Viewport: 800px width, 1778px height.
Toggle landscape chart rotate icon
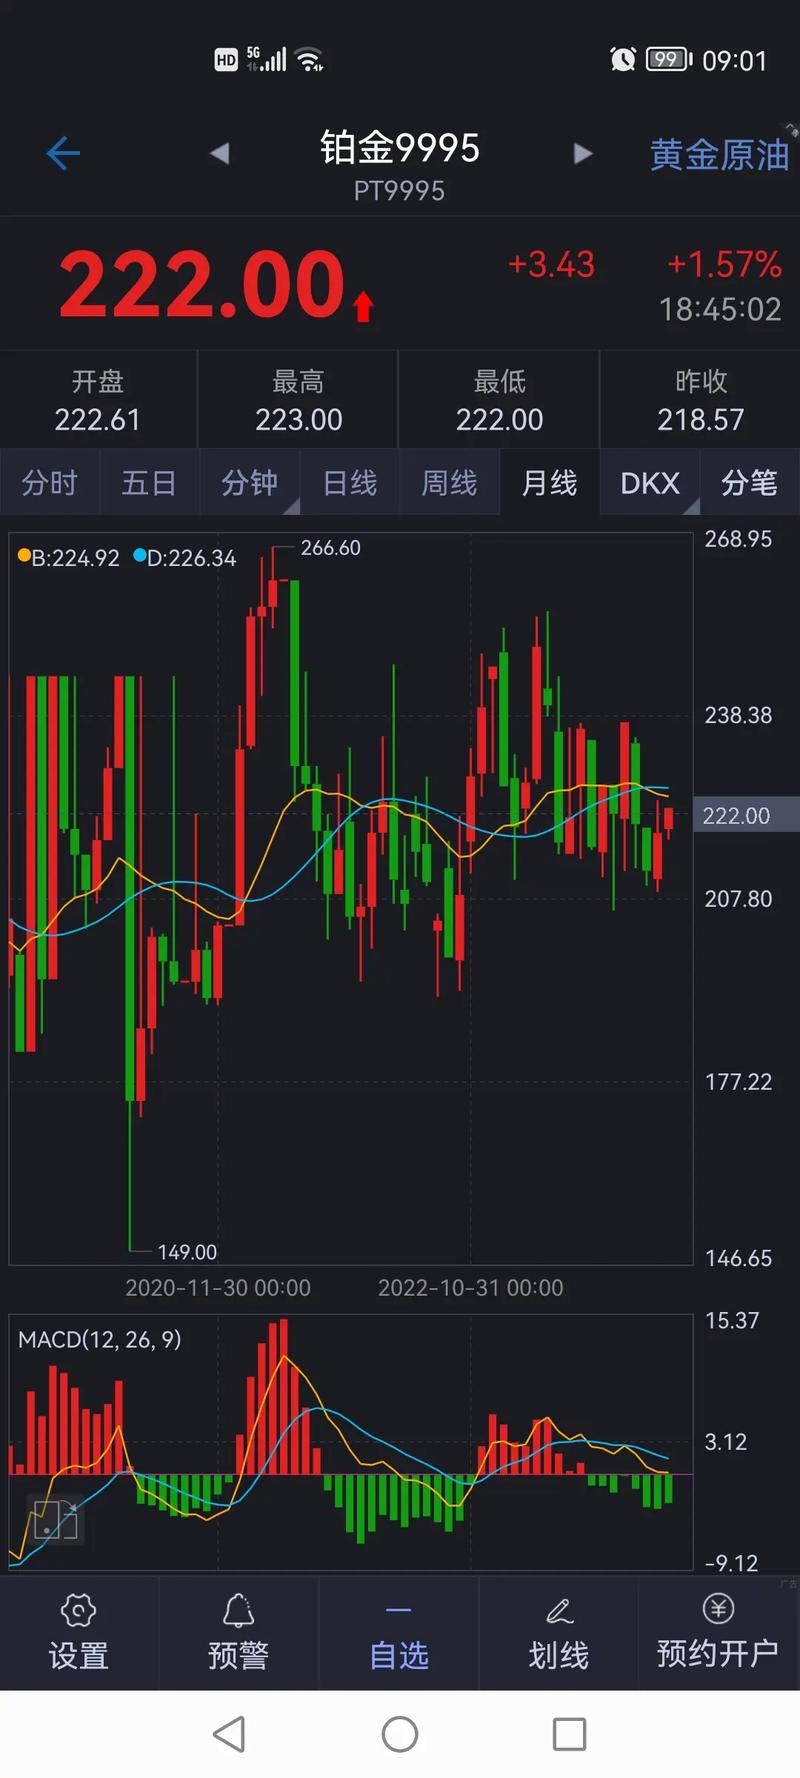tap(55, 1520)
